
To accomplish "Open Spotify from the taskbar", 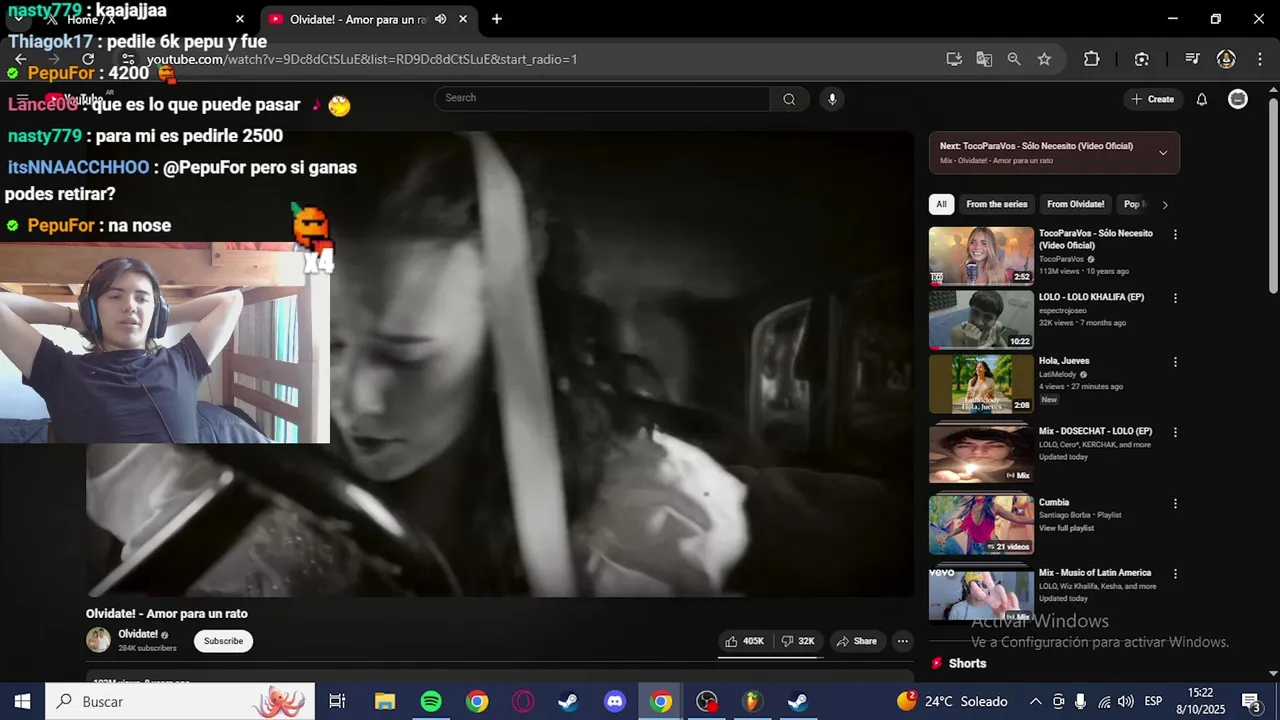I will pos(431,701).
